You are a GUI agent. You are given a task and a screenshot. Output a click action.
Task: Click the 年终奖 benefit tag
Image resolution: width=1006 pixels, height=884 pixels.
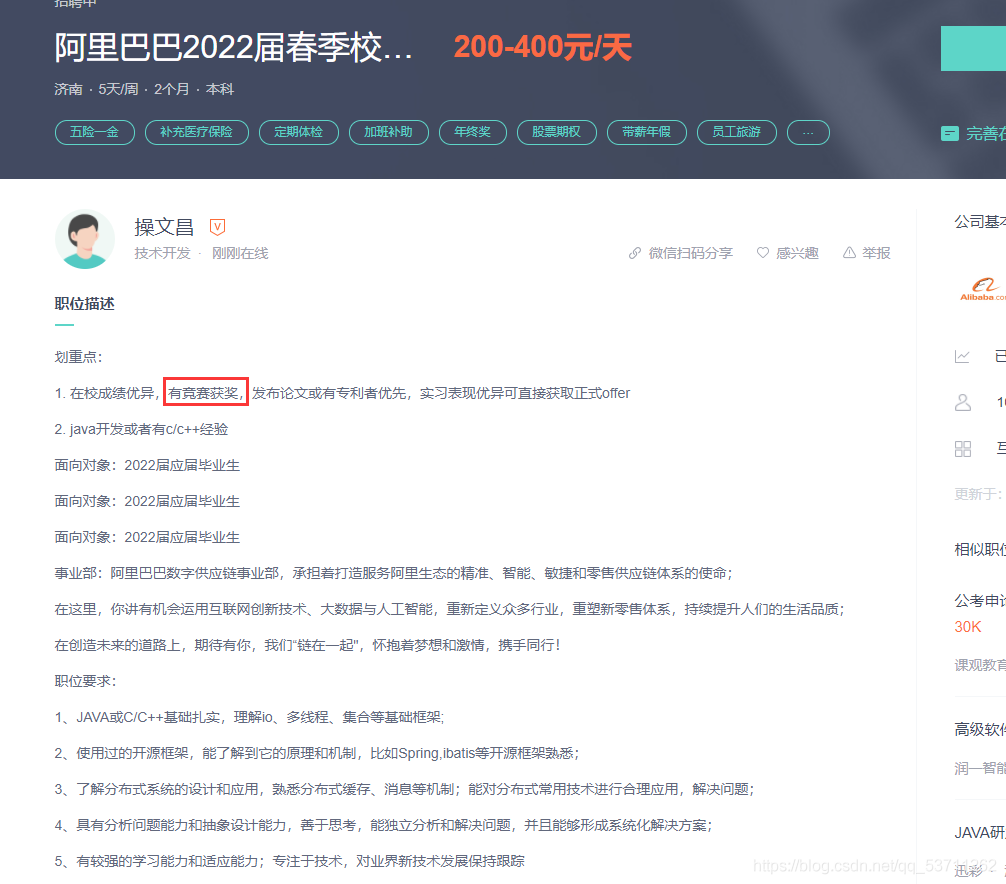[x=473, y=132]
